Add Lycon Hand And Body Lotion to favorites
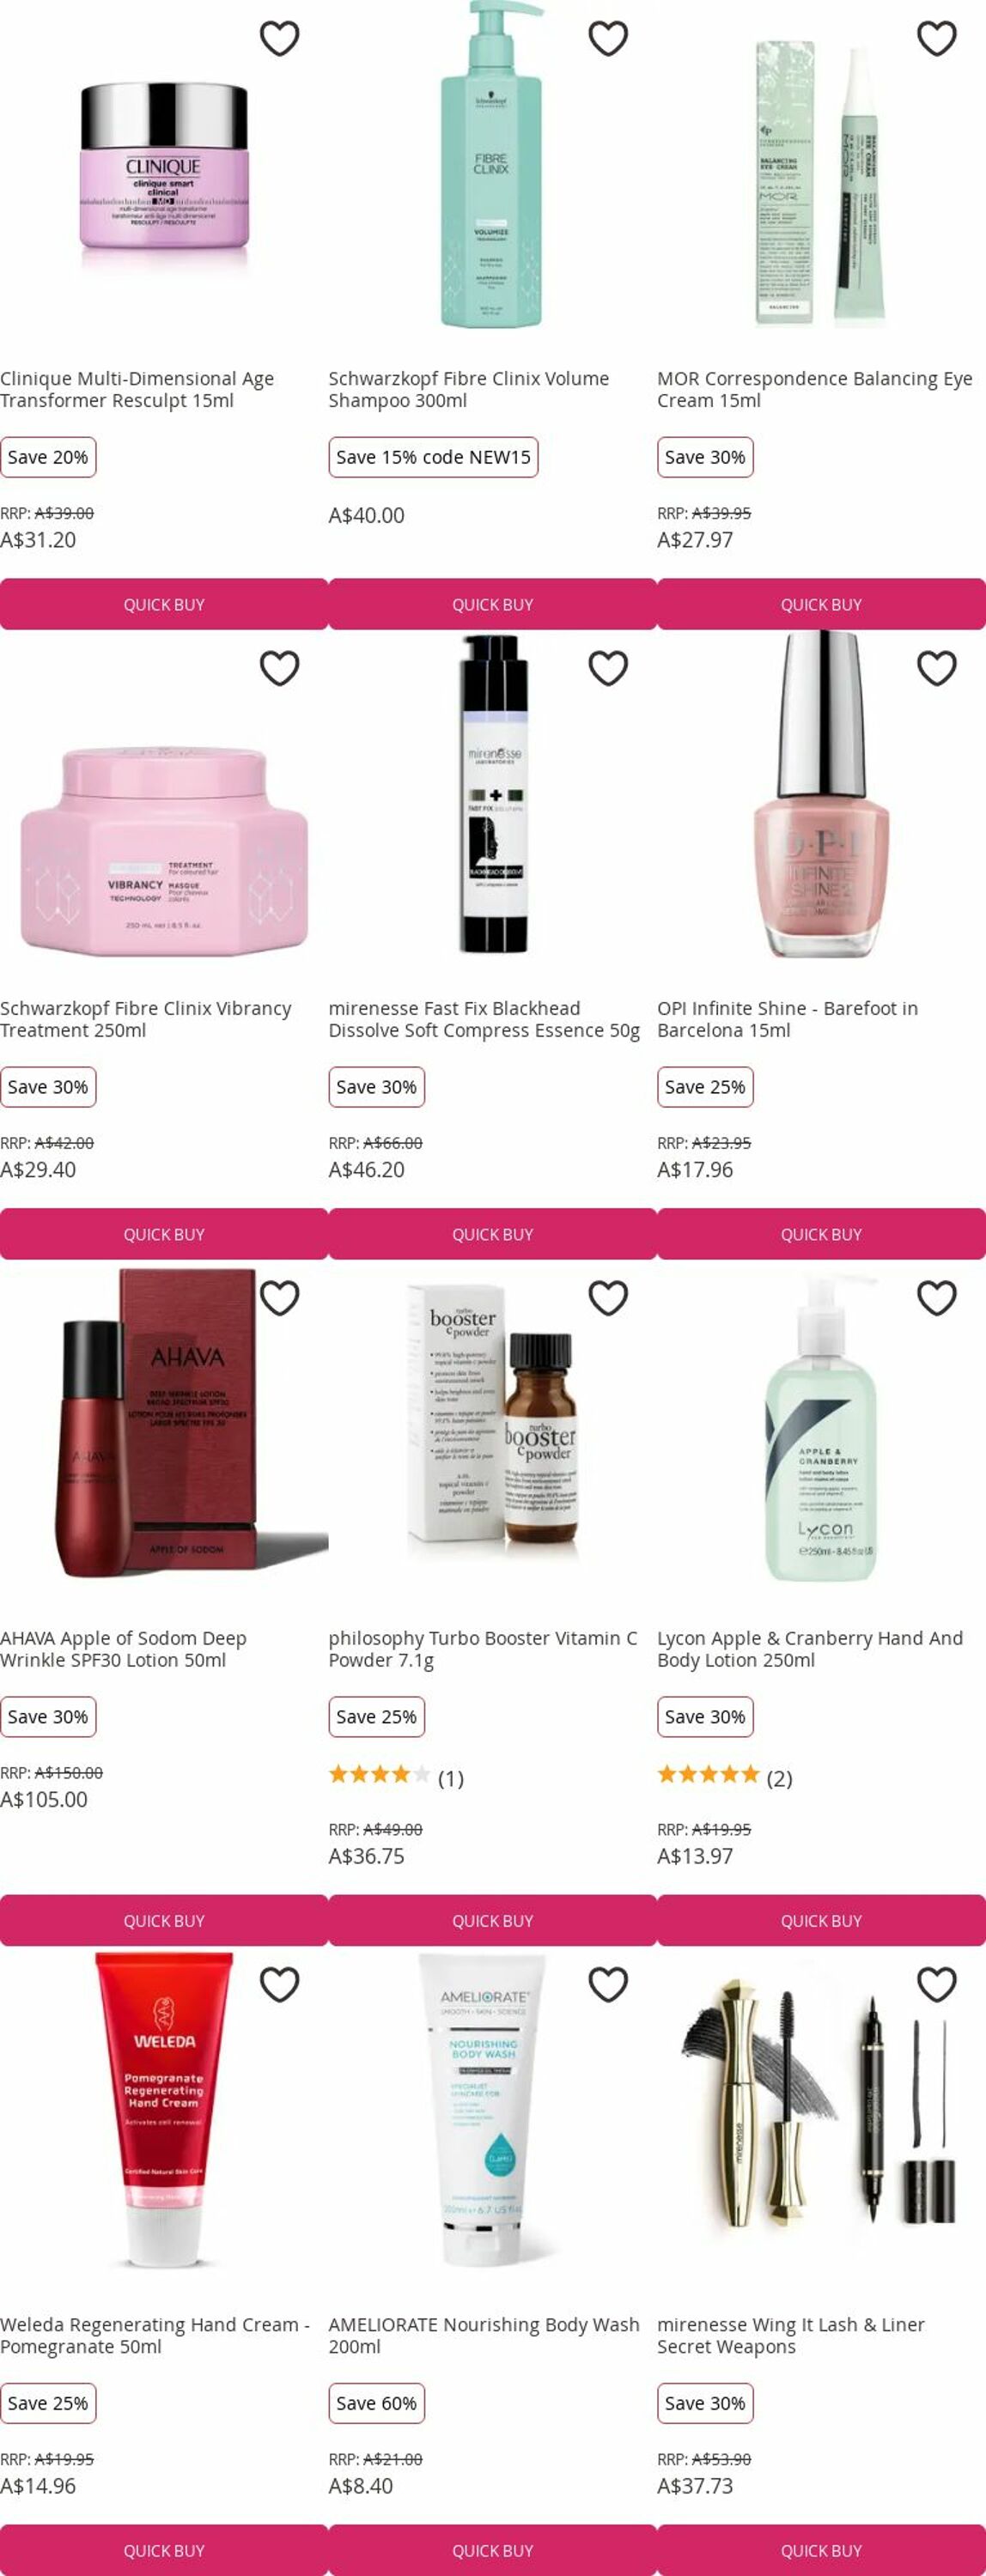 pyautogui.click(x=937, y=1298)
